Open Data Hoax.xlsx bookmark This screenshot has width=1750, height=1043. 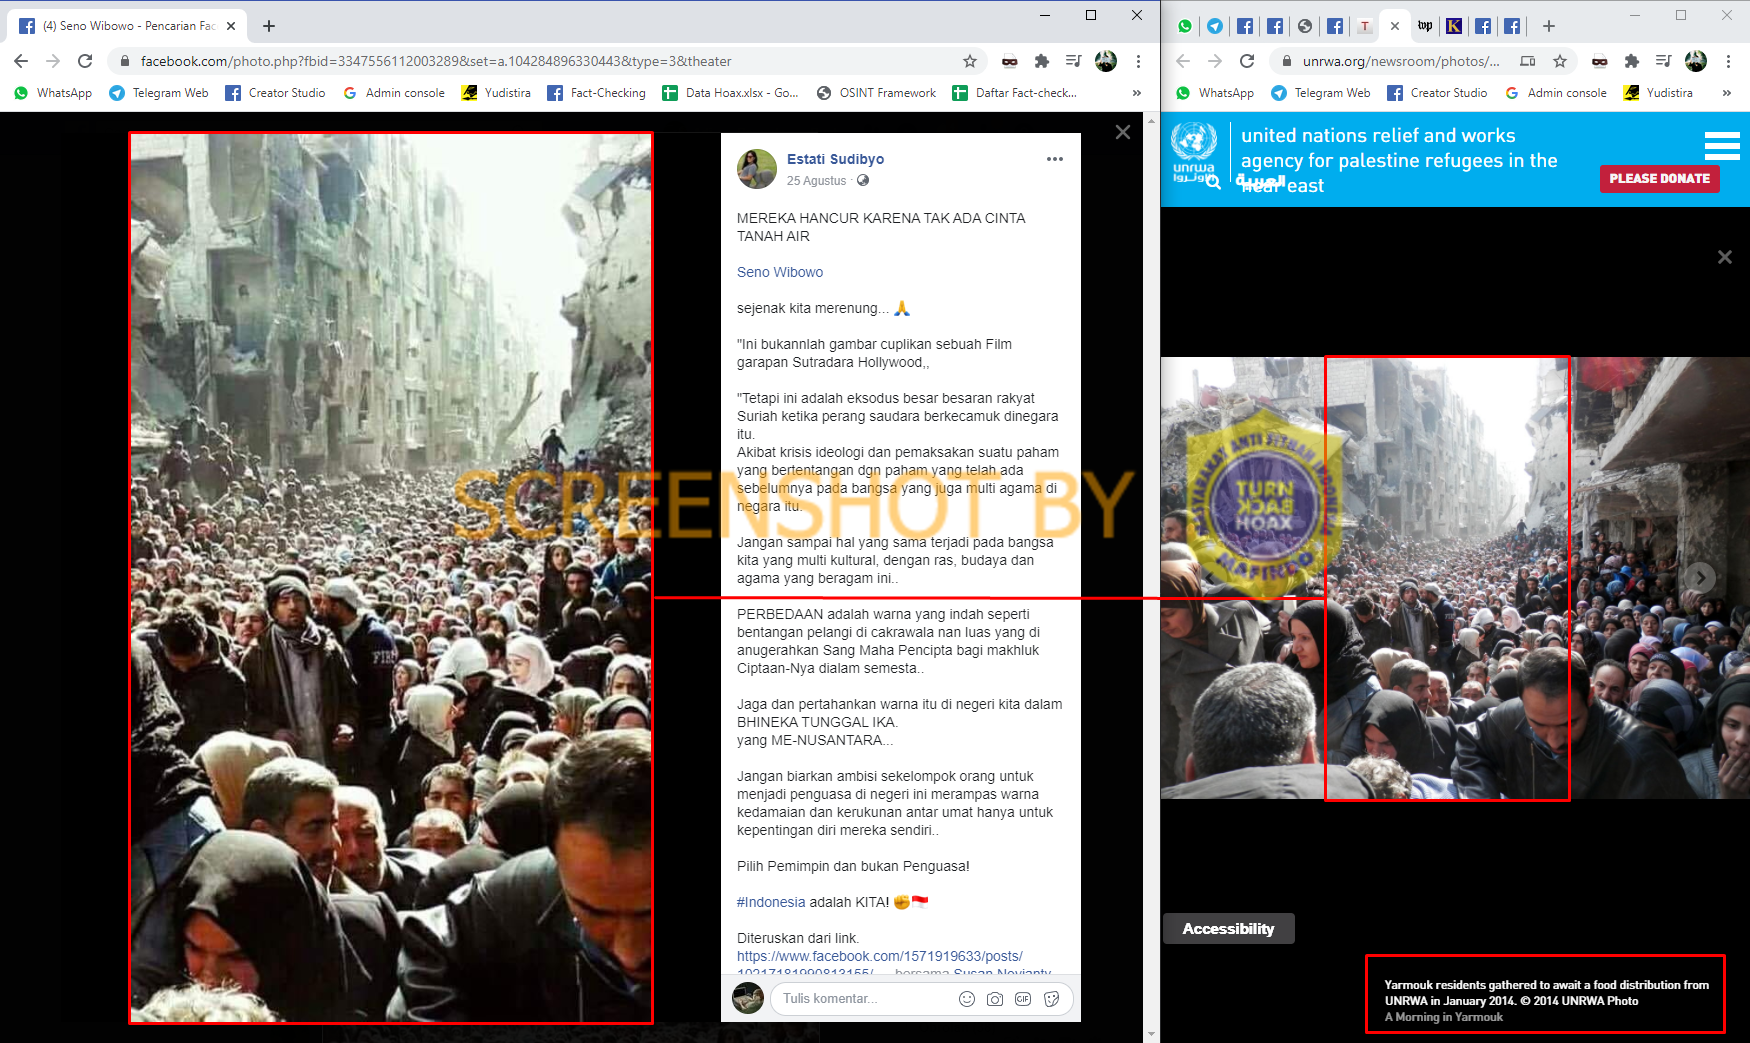730,93
